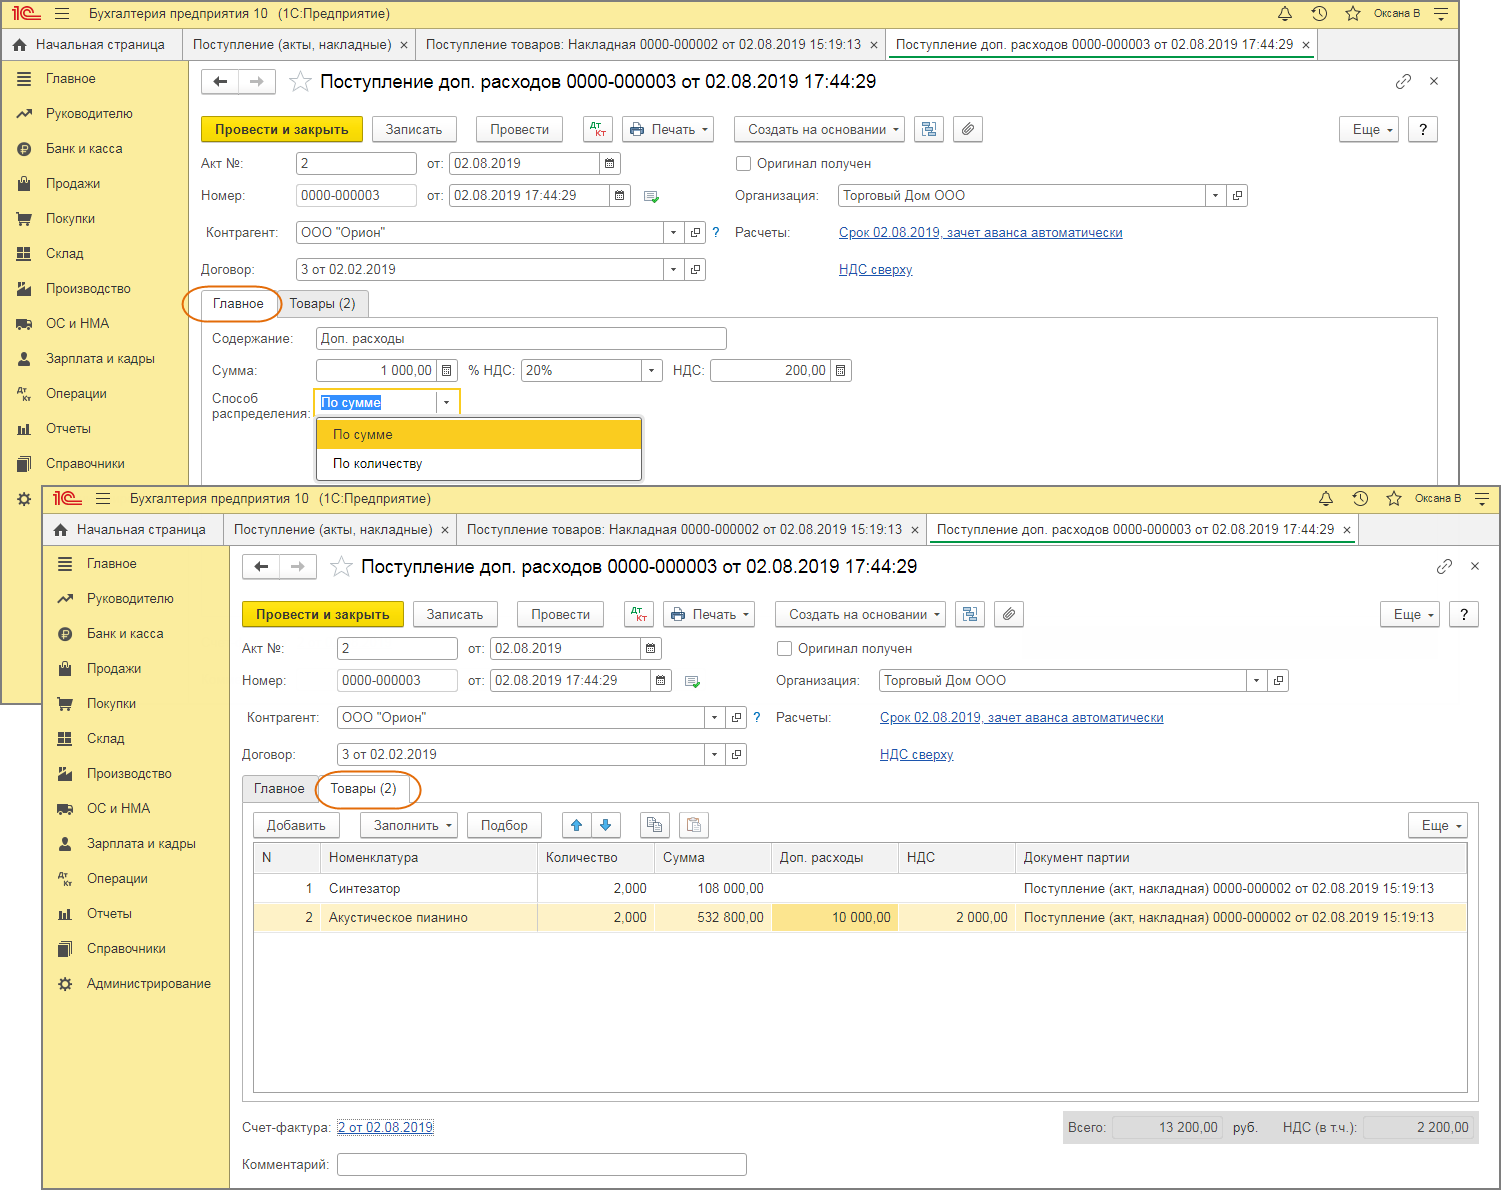Click the Комментарий input field
This screenshot has height=1191, width=1502.
(x=542, y=1165)
